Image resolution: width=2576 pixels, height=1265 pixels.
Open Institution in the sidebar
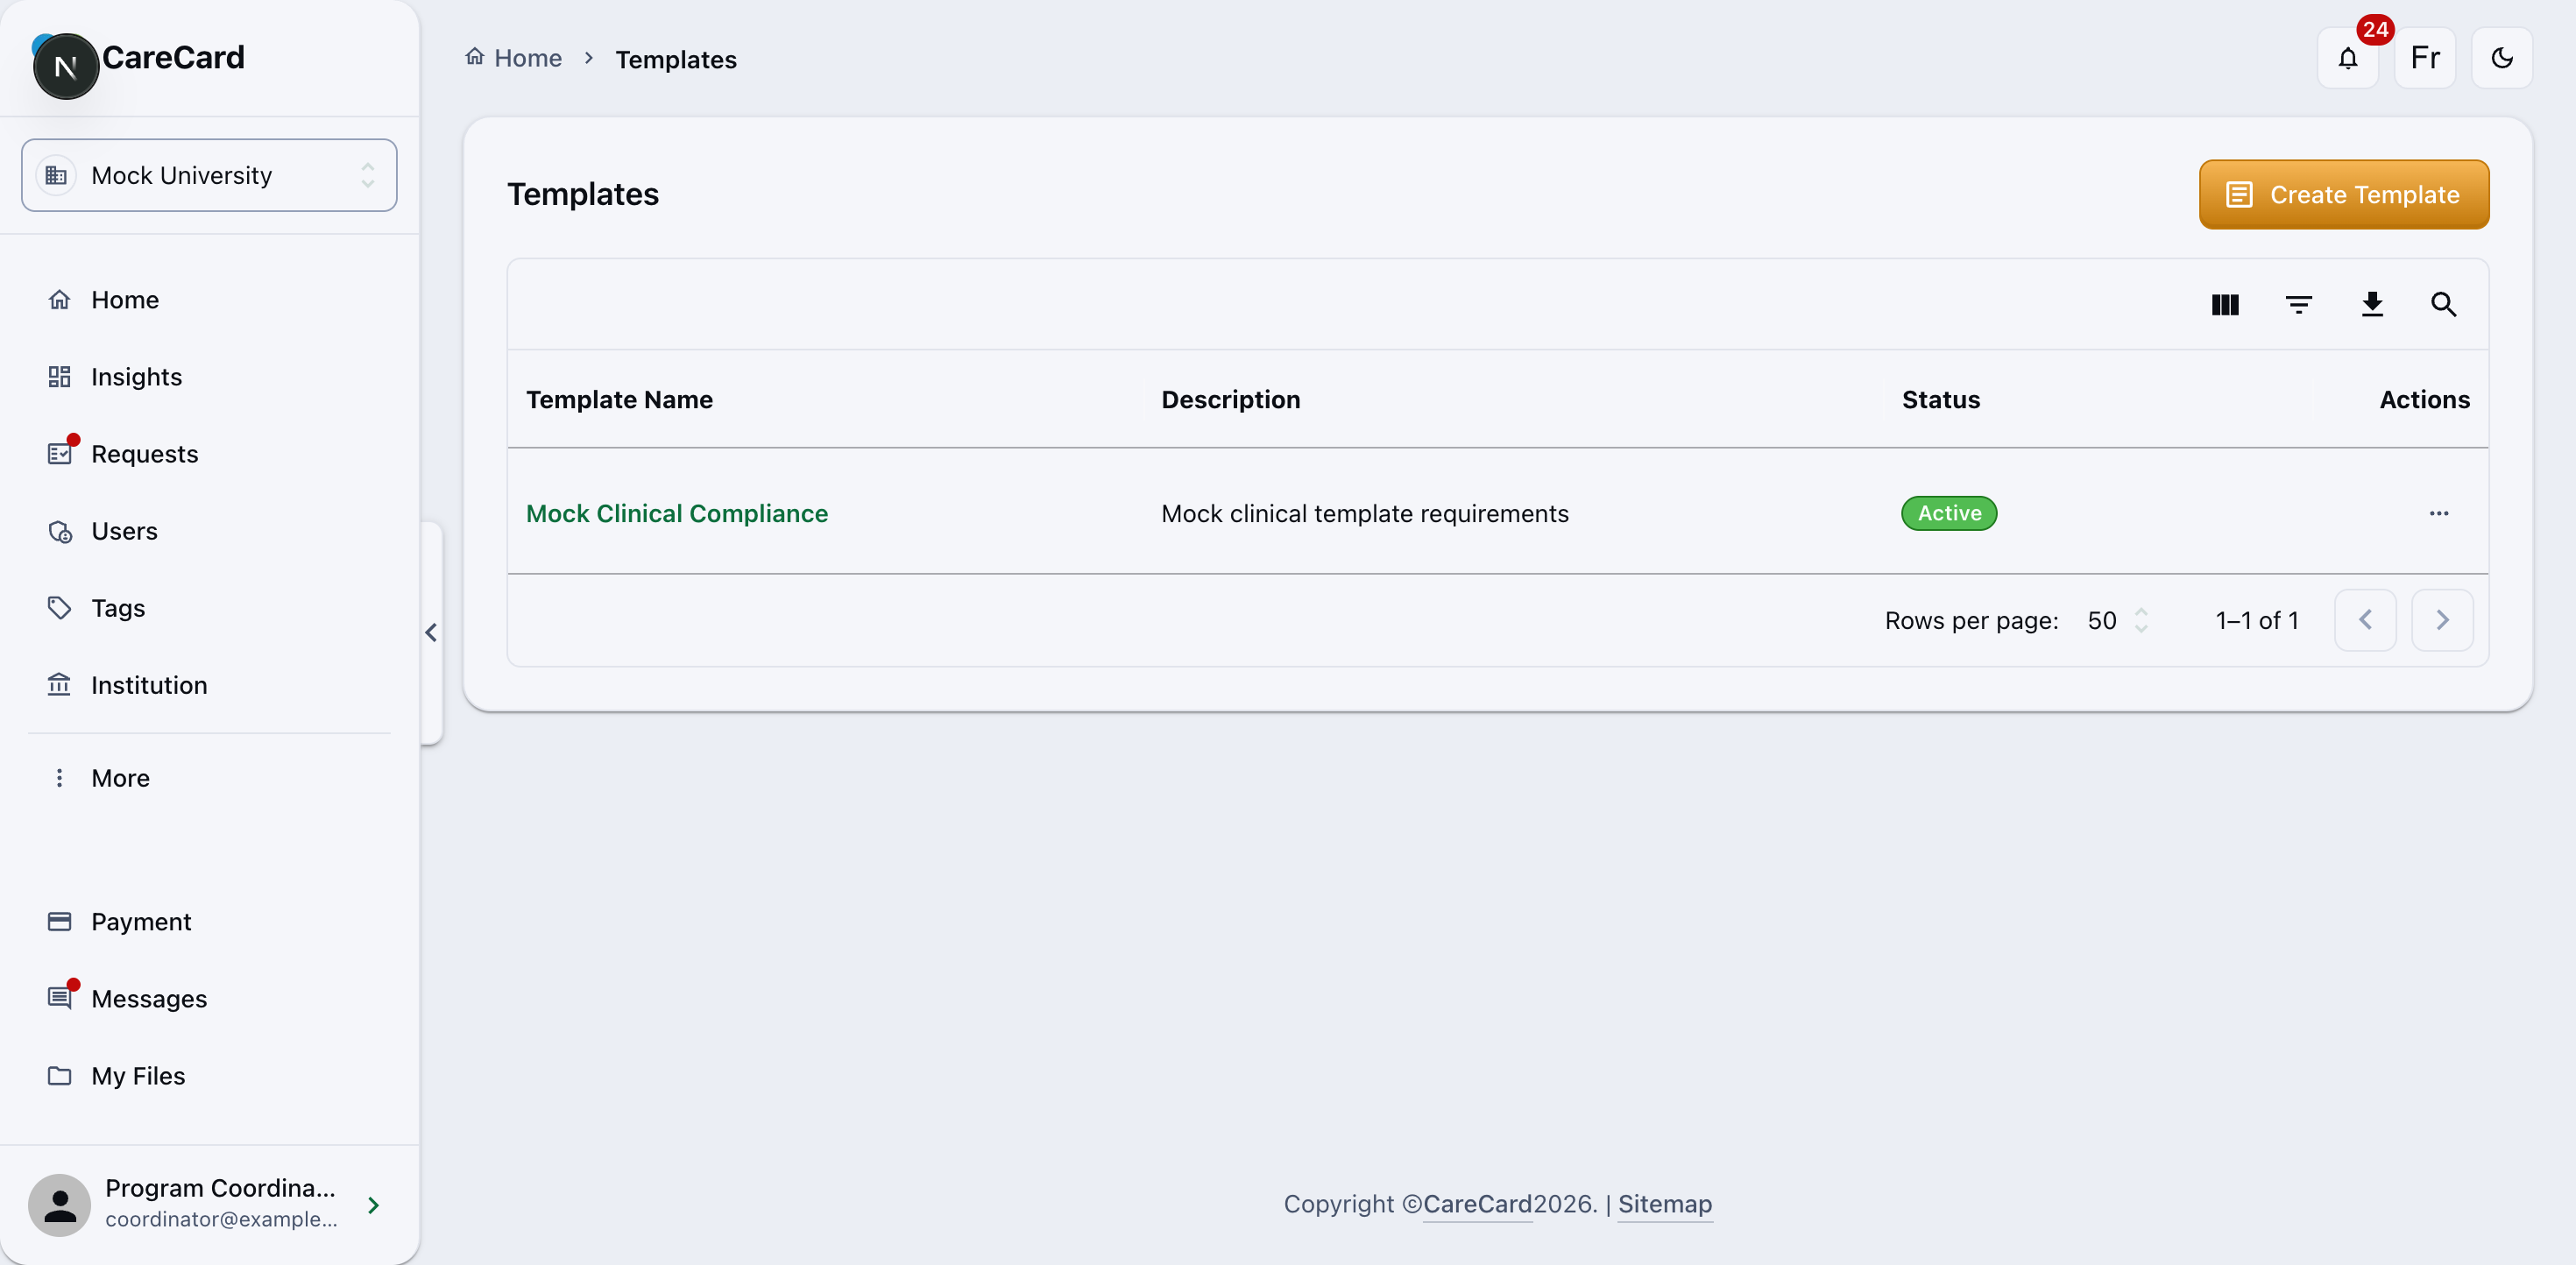[209, 685]
